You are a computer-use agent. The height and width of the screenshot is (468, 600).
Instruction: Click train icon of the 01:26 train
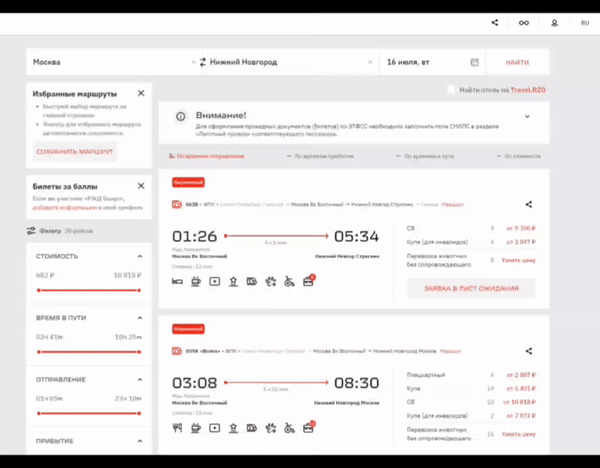tap(177, 204)
